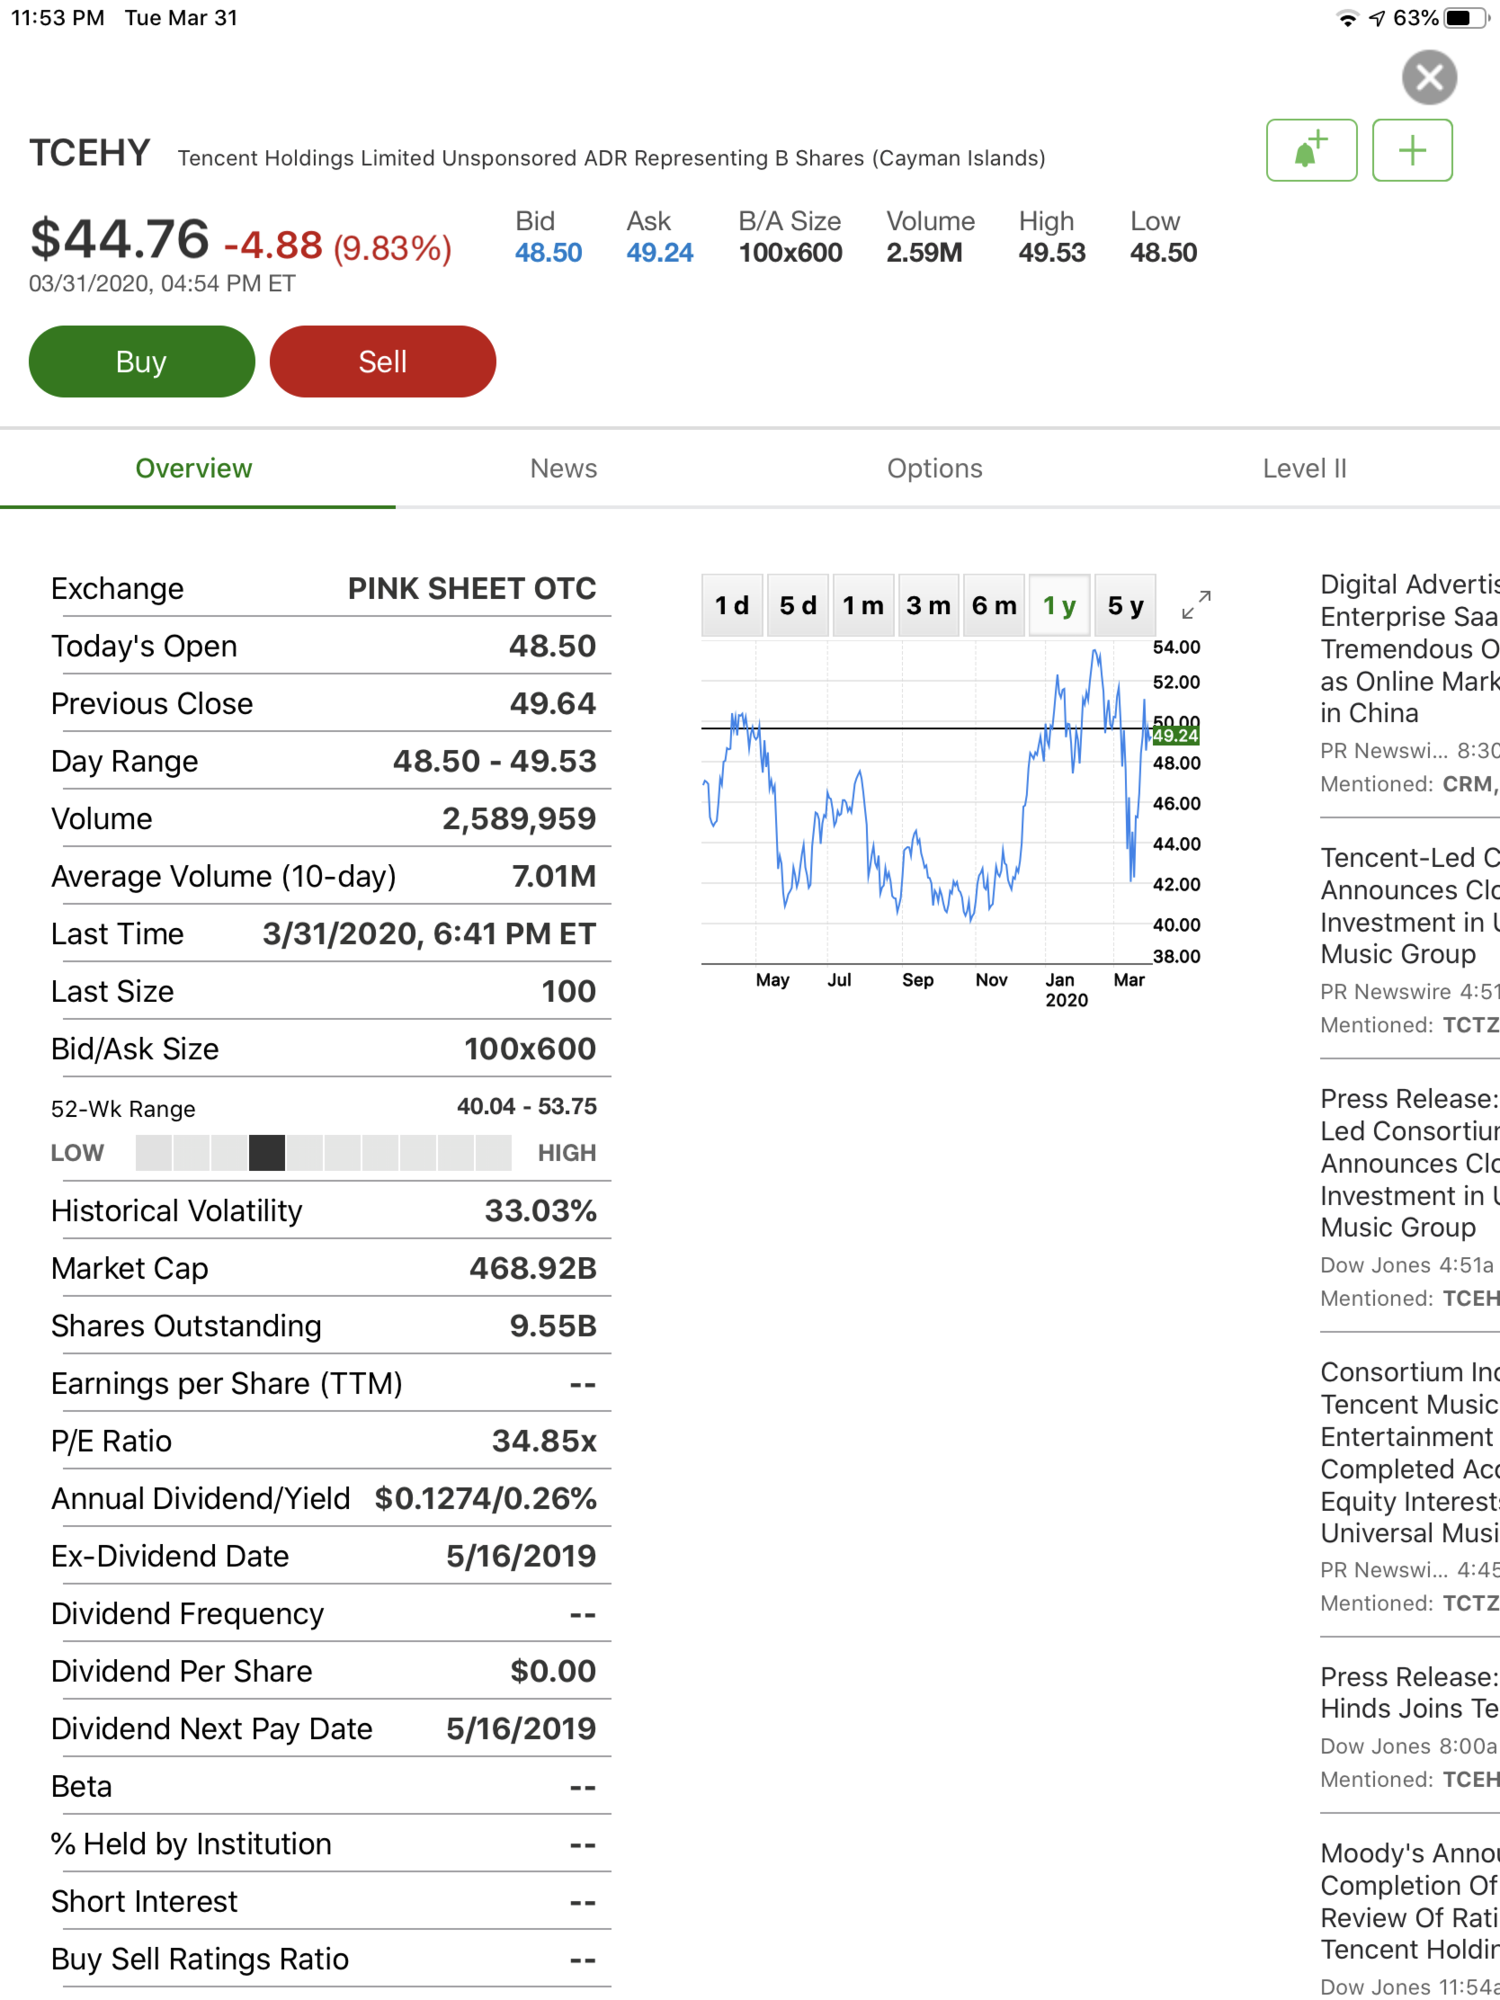The height and width of the screenshot is (2000, 1500).
Task: Expand the price chart to fullscreen
Action: (x=1196, y=605)
